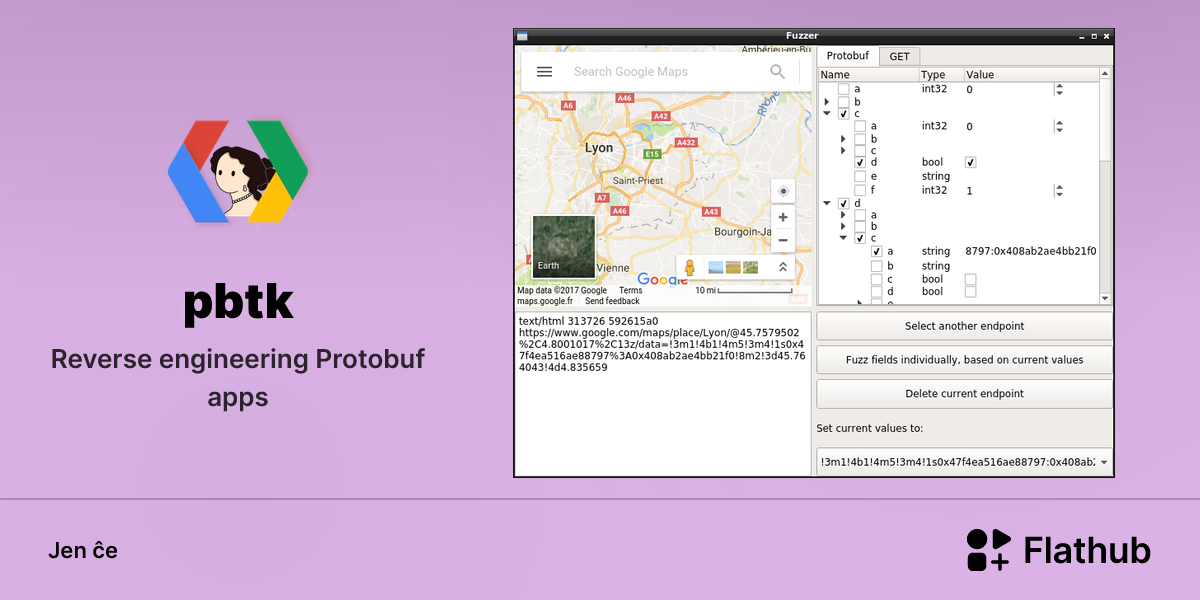Viewport: 1200px width, 600px height.
Task: Zoom in with the map plus button
Action: [x=783, y=217]
